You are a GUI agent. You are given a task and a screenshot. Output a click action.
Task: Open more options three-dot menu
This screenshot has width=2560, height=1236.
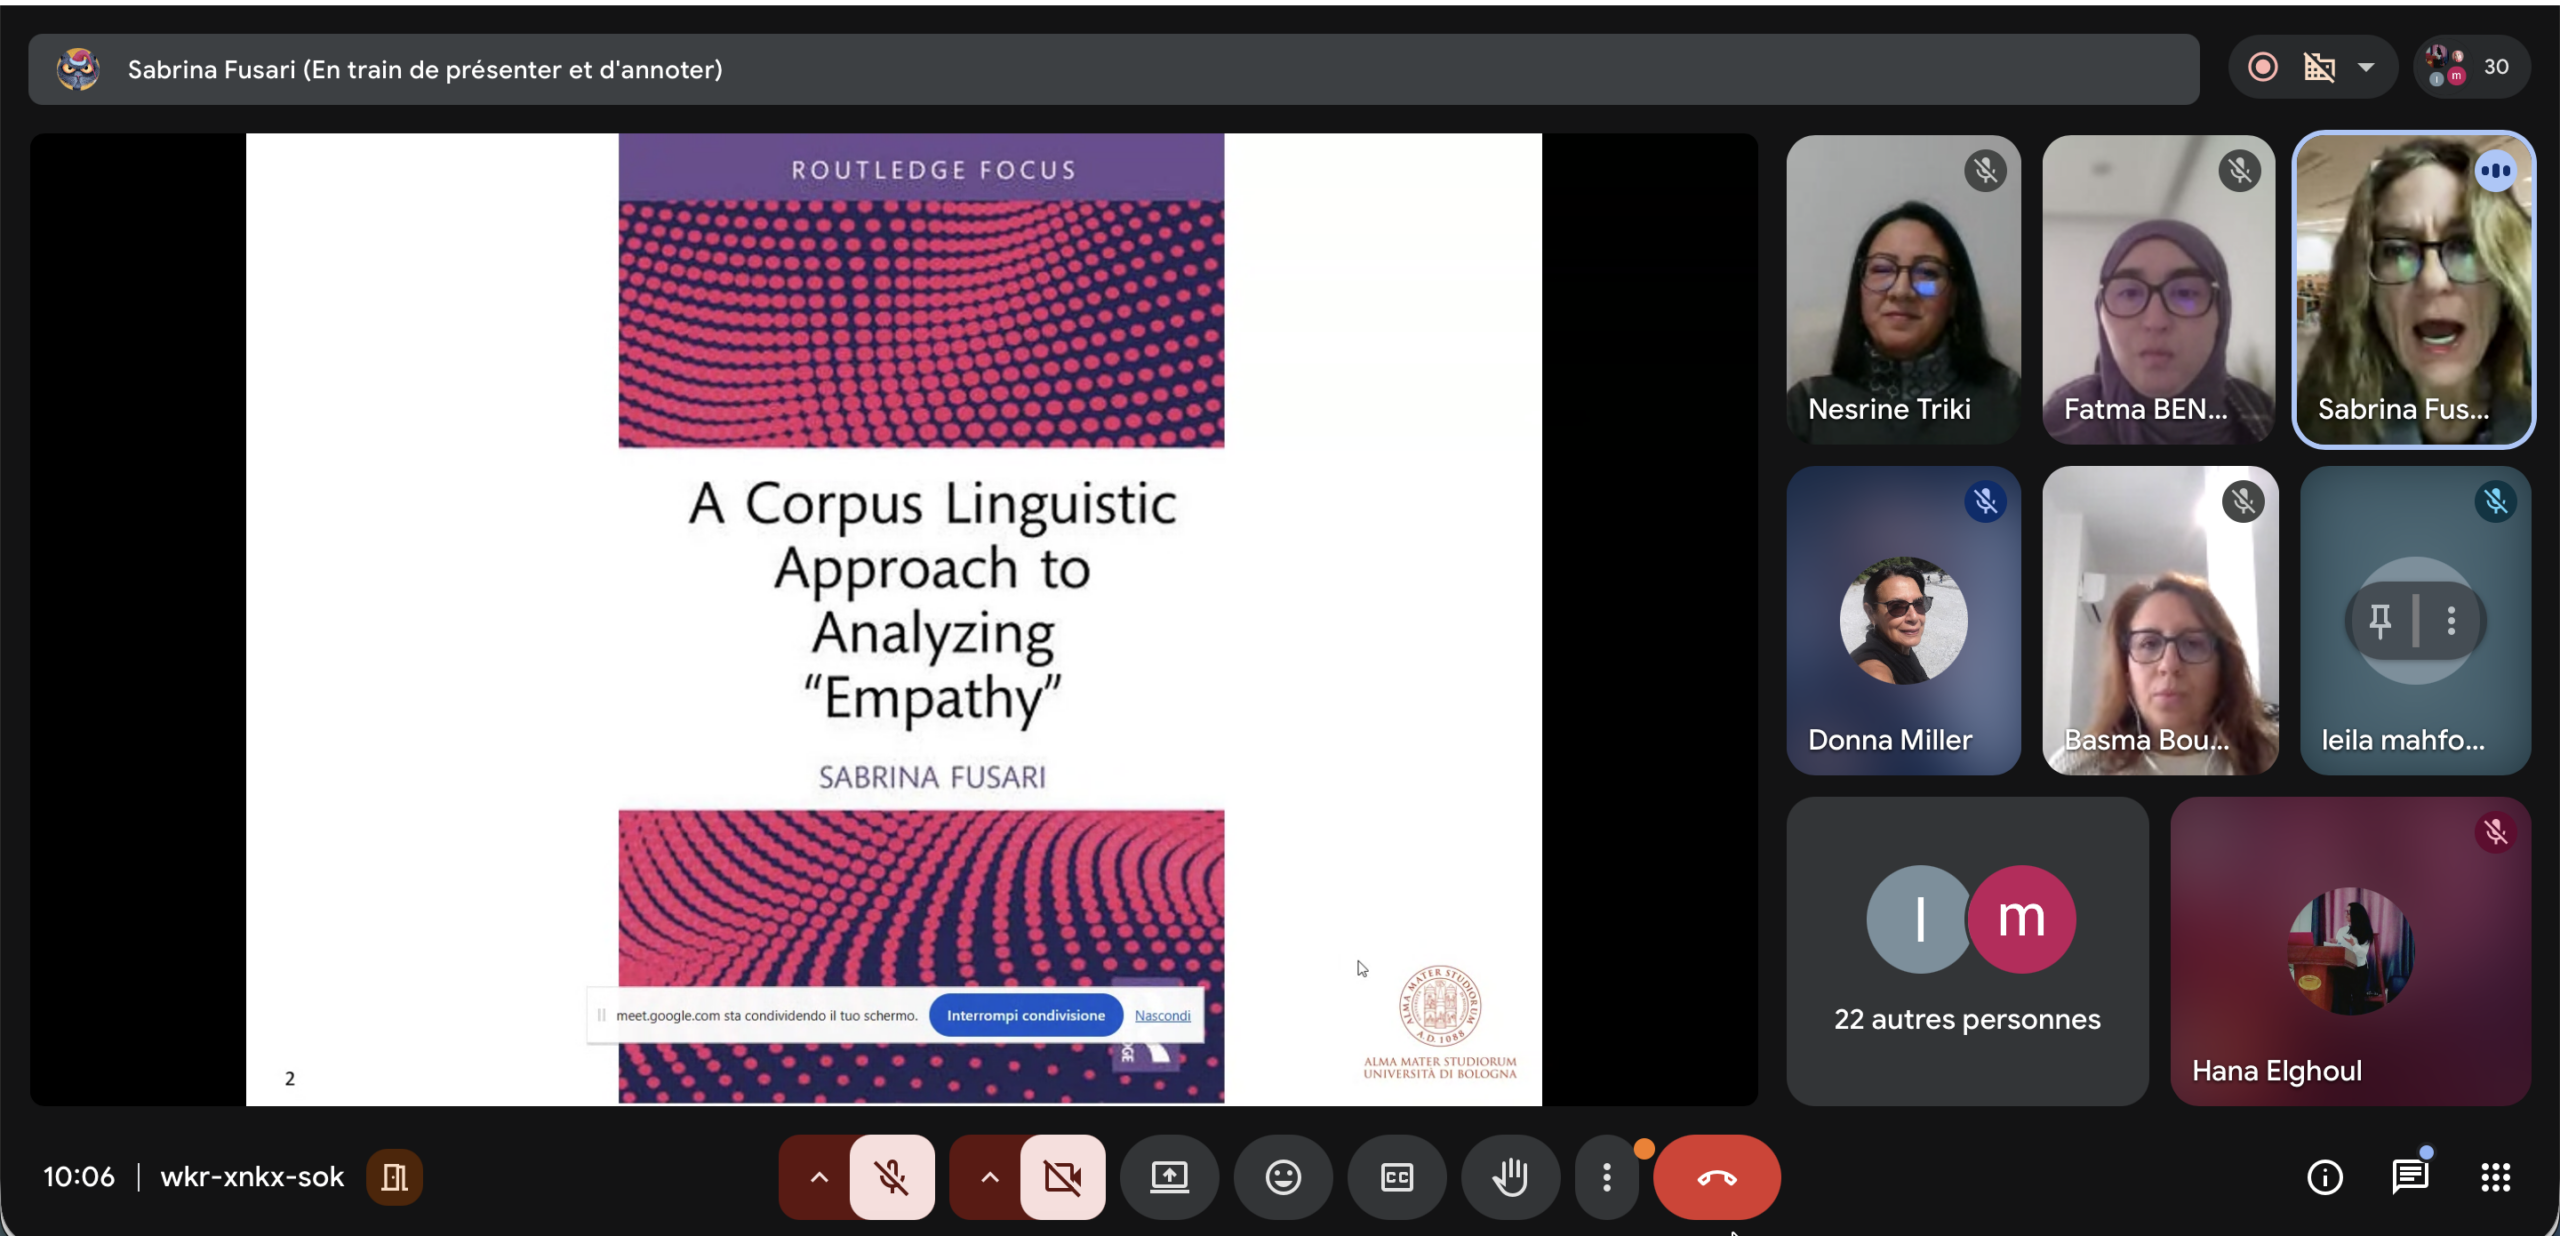click(1606, 1177)
